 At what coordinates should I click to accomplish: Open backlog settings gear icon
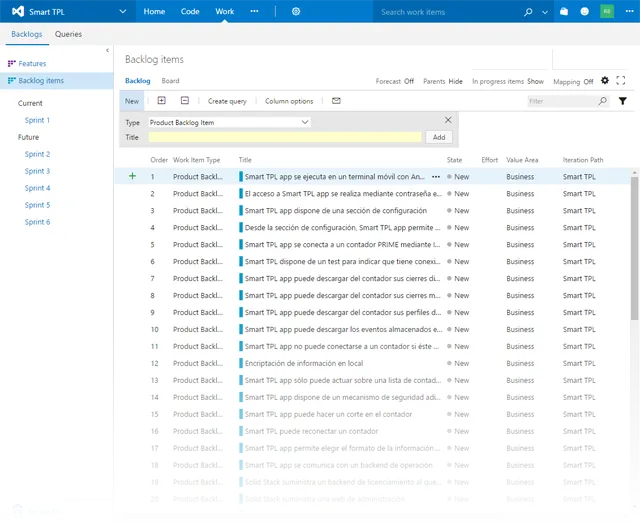605,80
